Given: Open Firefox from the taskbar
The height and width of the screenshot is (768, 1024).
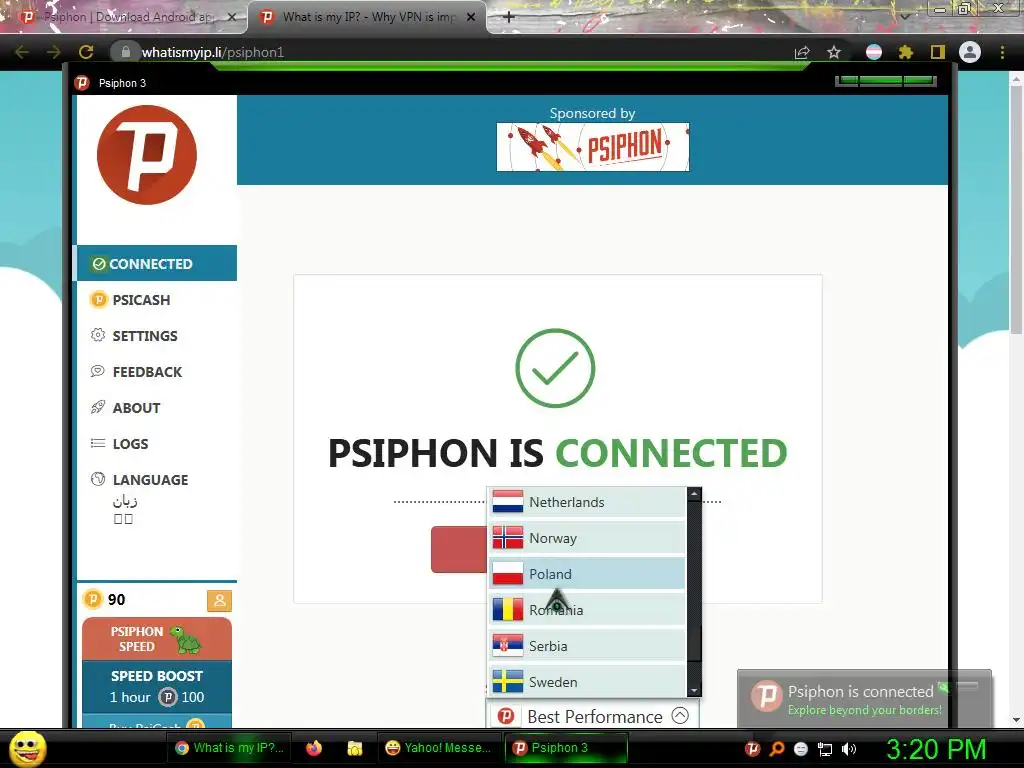Looking at the screenshot, I should [x=314, y=748].
